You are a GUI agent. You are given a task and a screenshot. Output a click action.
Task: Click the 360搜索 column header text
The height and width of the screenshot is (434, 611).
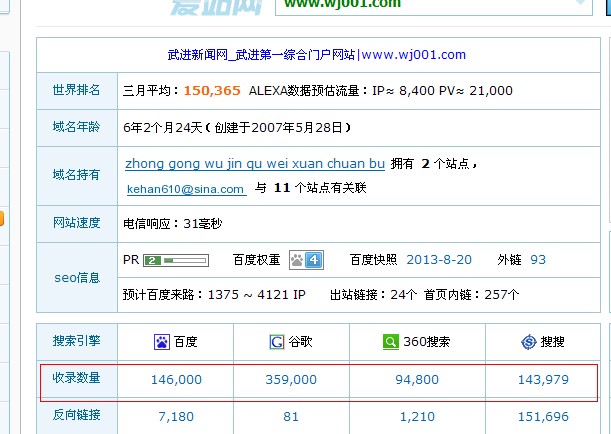(427, 342)
